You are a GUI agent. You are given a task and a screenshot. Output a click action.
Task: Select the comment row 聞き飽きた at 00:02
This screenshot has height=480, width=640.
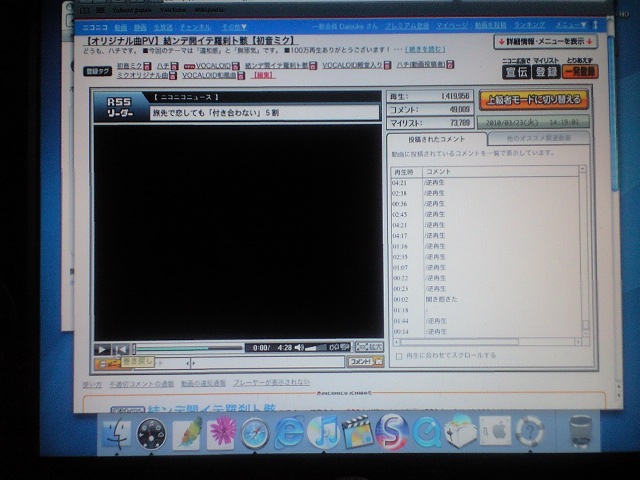click(485, 300)
